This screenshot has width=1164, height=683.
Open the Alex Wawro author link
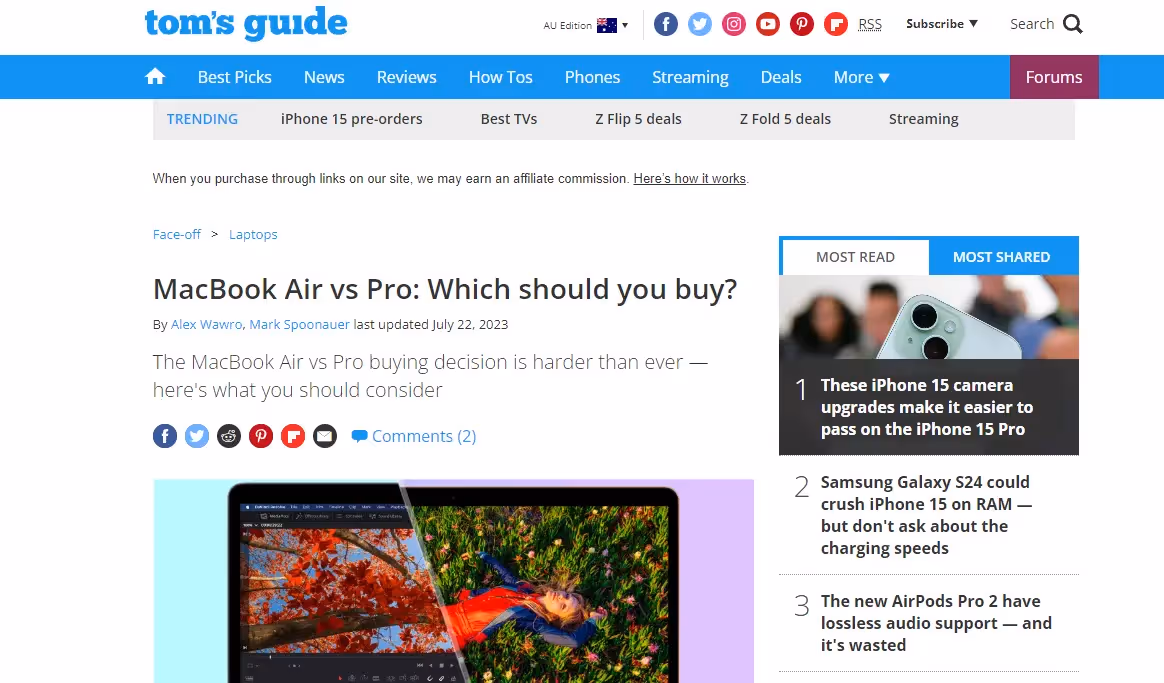point(206,324)
